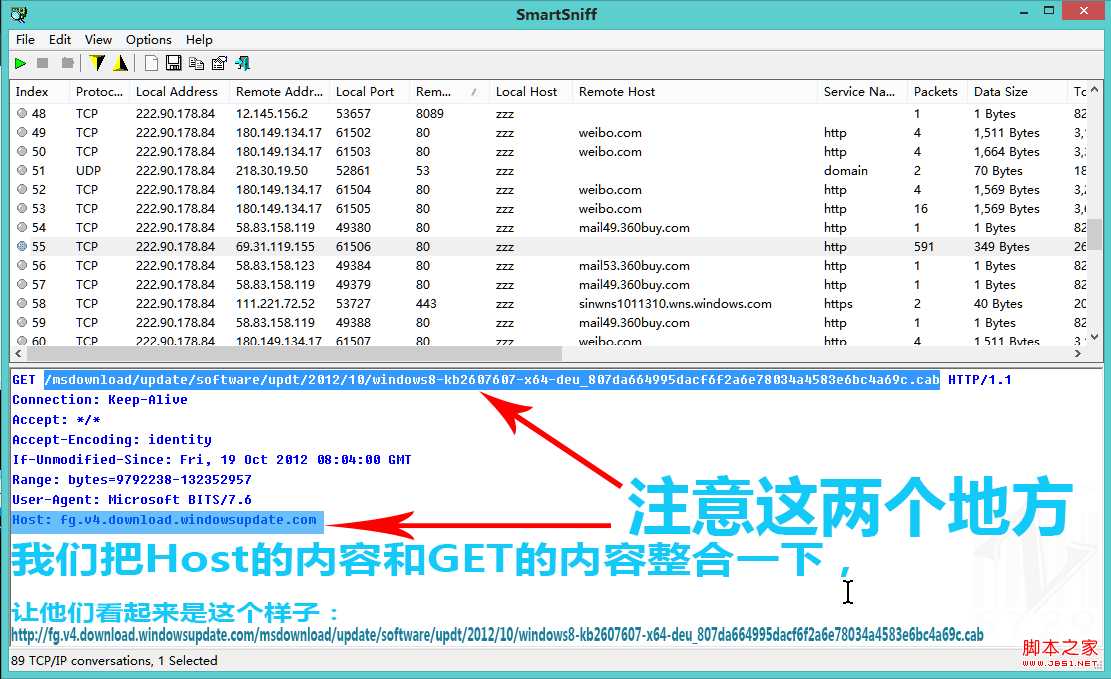
Task: Open the File menu
Action: 25,40
